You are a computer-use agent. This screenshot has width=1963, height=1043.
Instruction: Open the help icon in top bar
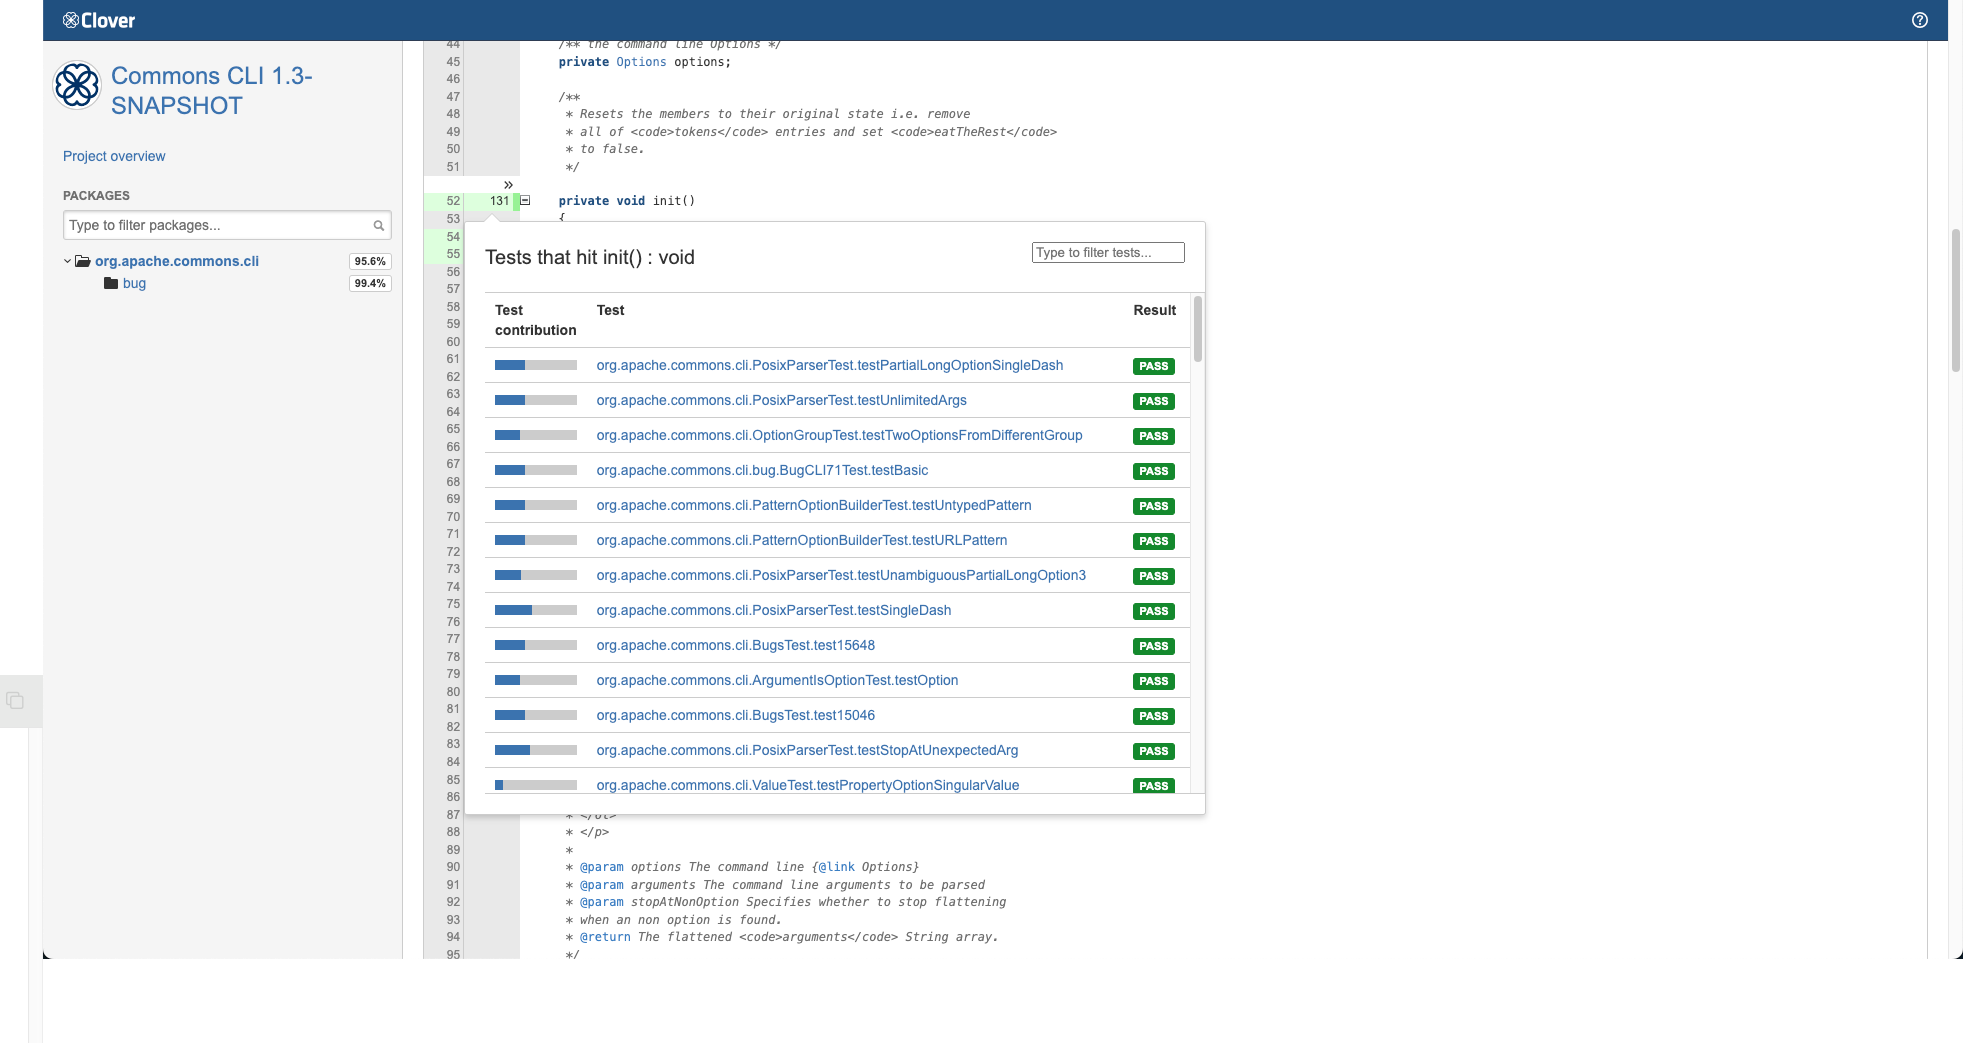(x=1919, y=20)
